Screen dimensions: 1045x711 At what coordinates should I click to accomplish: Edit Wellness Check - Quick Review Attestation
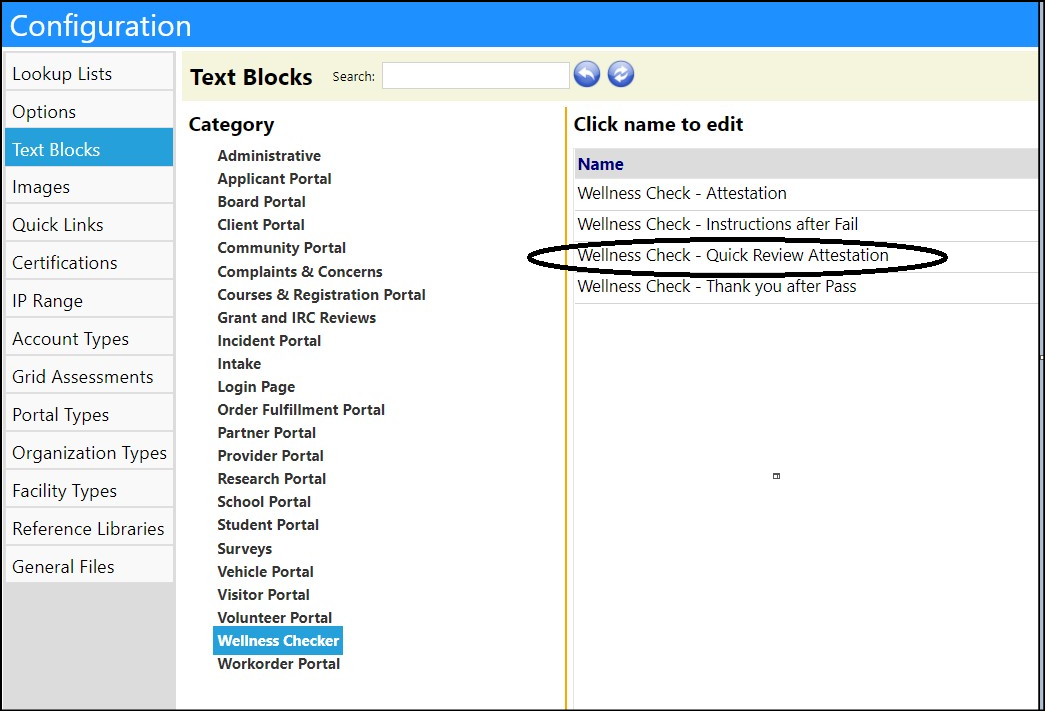click(x=733, y=255)
